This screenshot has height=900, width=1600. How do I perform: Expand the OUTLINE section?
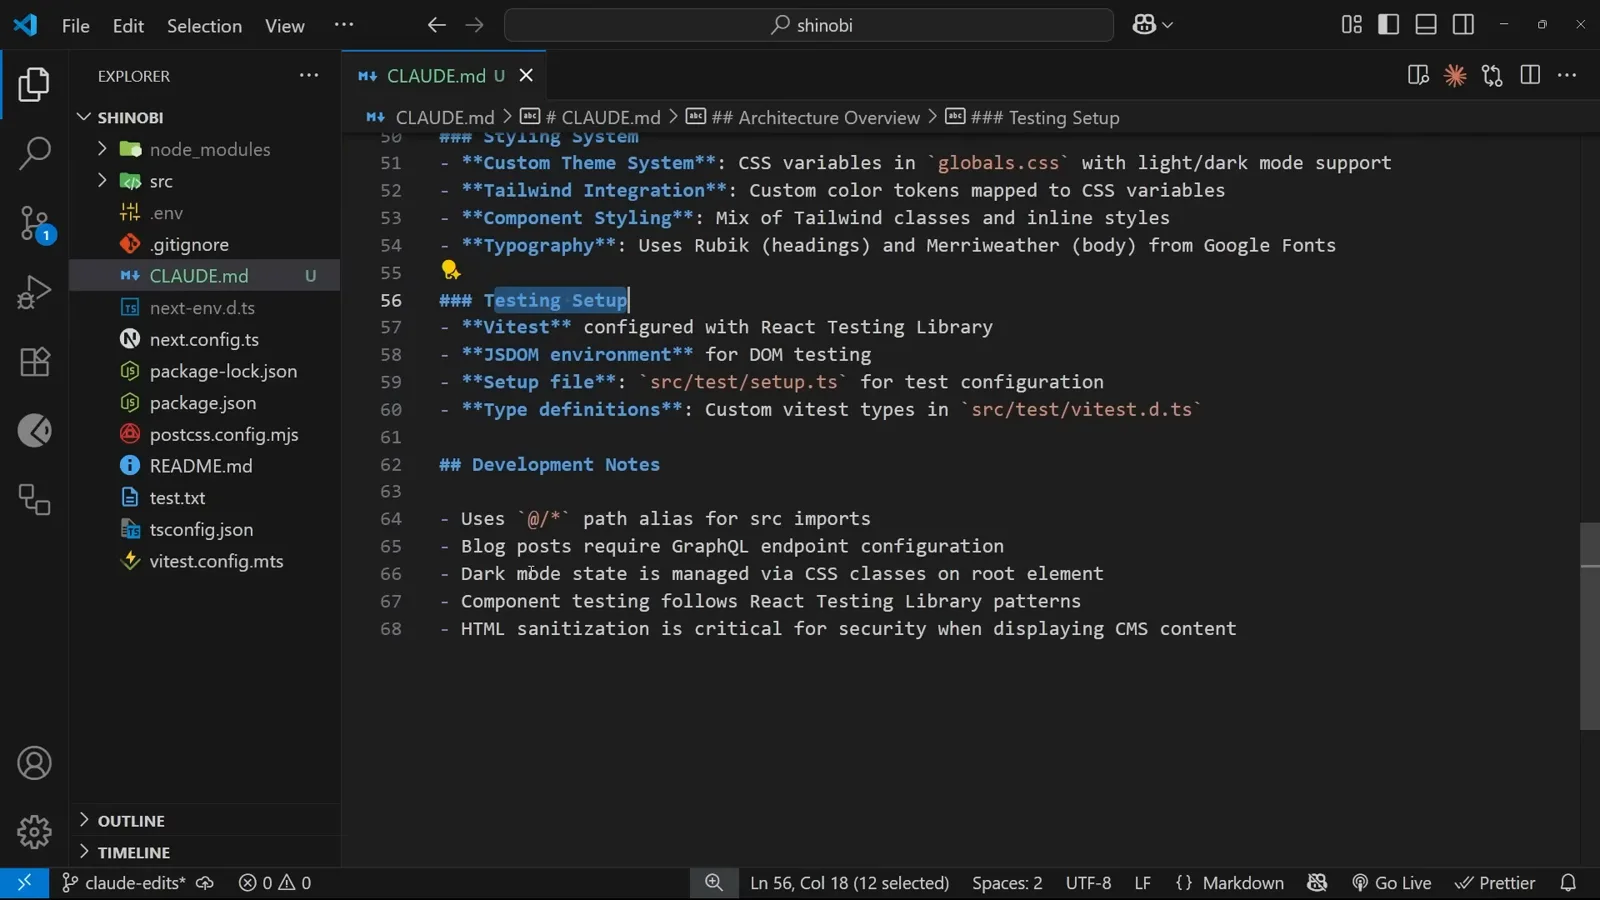(x=84, y=820)
